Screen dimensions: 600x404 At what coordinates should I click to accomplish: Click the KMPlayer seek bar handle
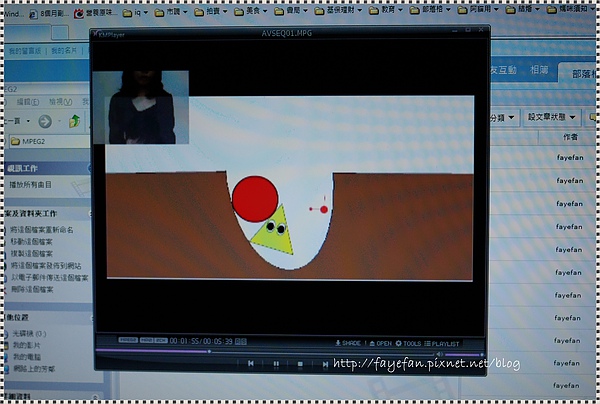209,351
